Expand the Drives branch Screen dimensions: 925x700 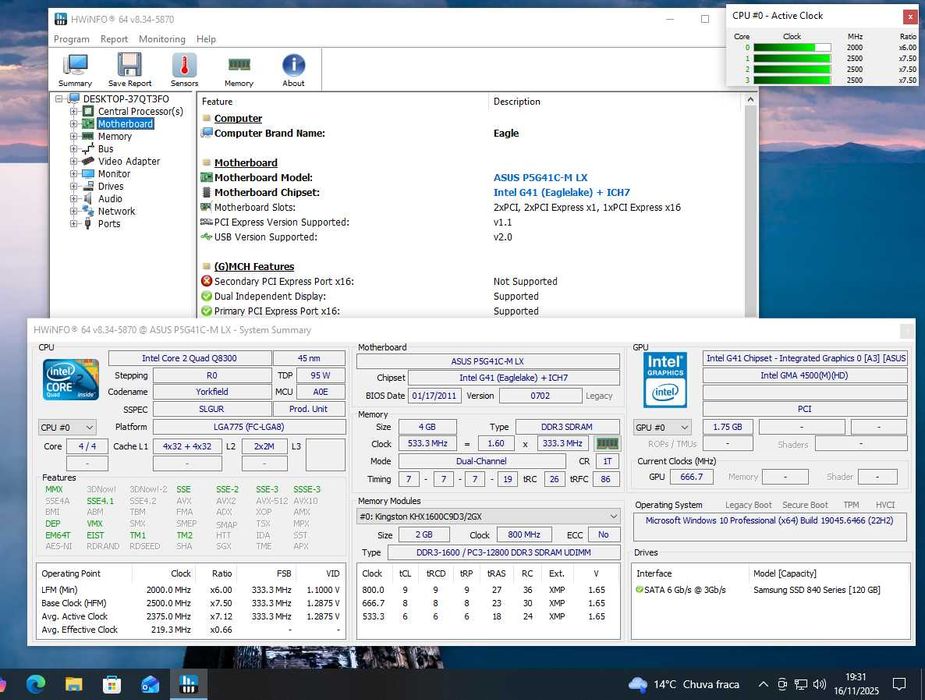point(73,186)
